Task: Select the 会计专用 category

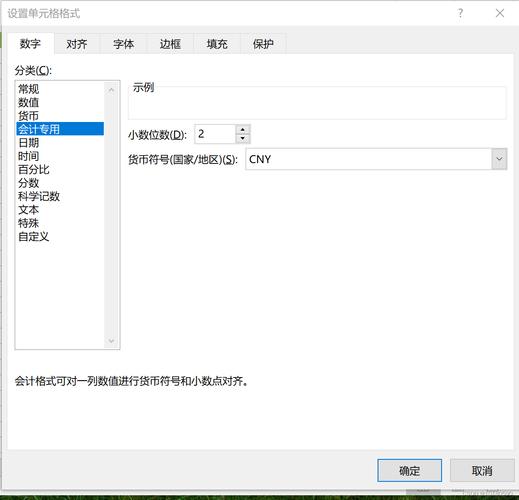Action: [x=60, y=129]
